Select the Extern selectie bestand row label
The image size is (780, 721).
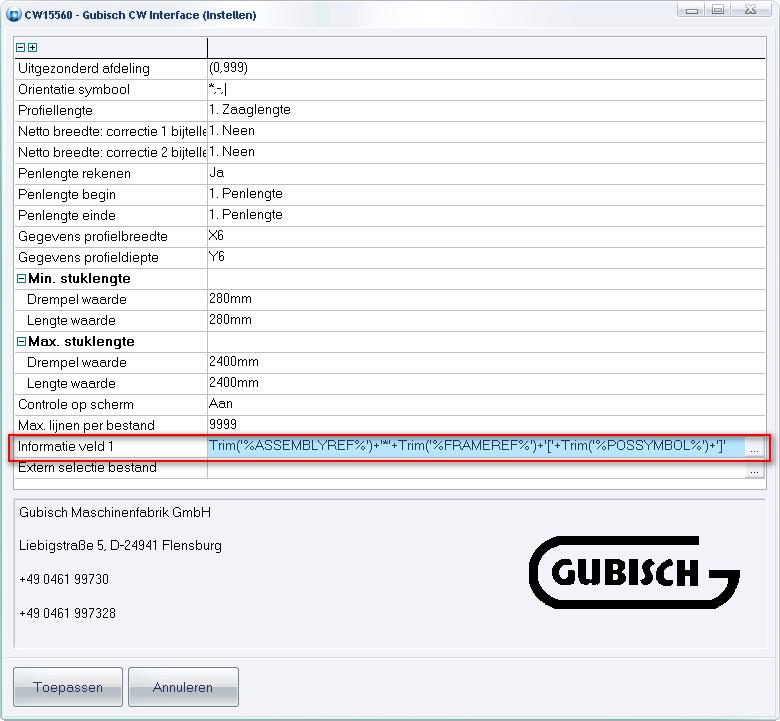coord(87,468)
